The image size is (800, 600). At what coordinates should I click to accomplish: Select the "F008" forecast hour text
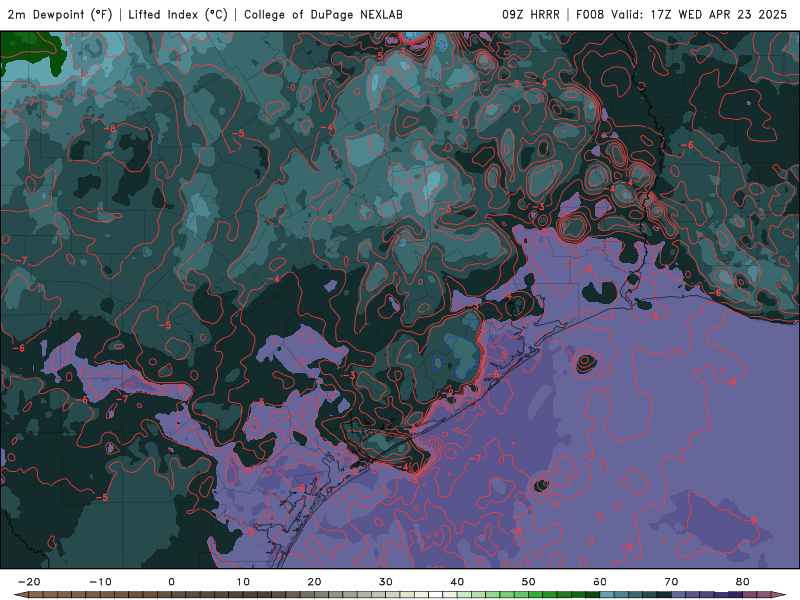(x=590, y=14)
